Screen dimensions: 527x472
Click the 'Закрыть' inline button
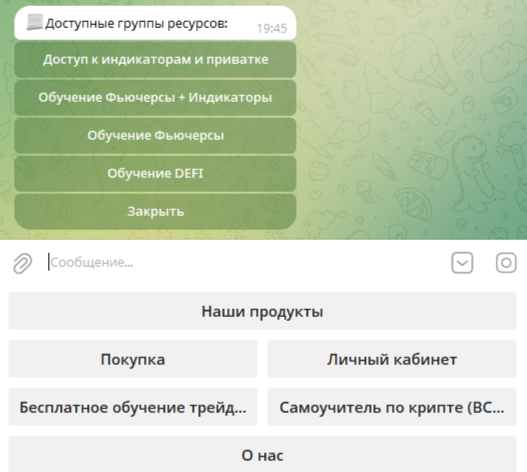(x=155, y=212)
